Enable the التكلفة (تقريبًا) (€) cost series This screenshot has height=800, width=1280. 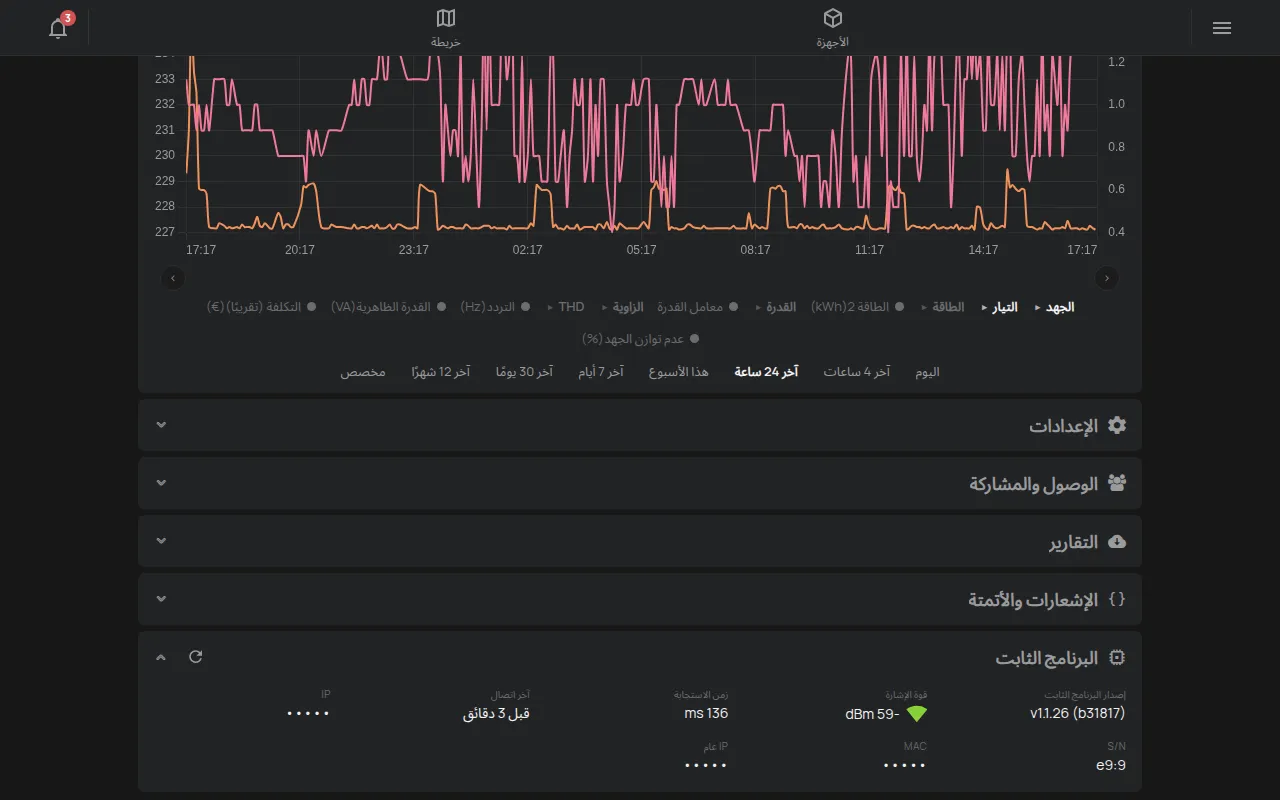point(262,307)
